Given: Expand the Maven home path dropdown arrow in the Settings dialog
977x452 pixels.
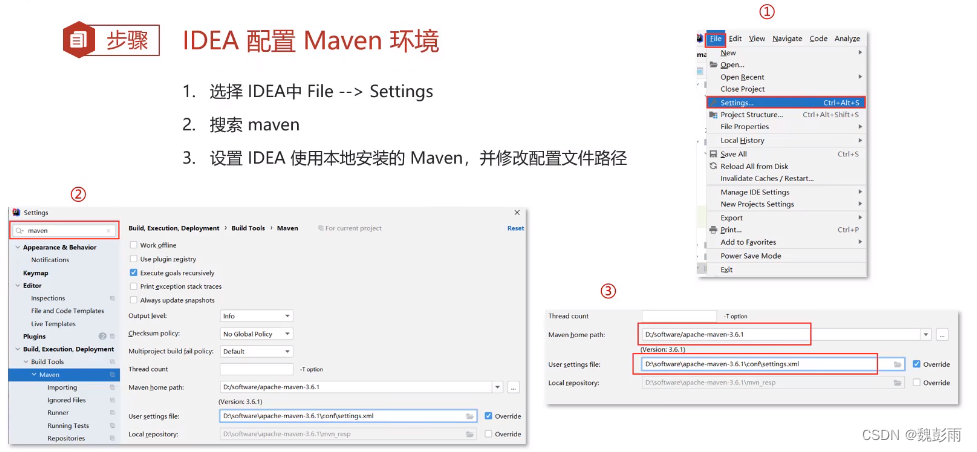Looking at the screenshot, I should coord(497,387).
